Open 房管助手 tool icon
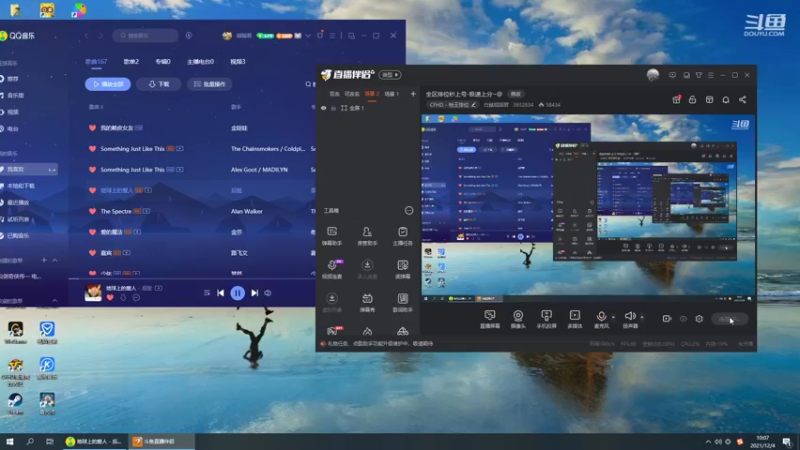The width and height of the screenshot is (800, 450). pos(367,236)
